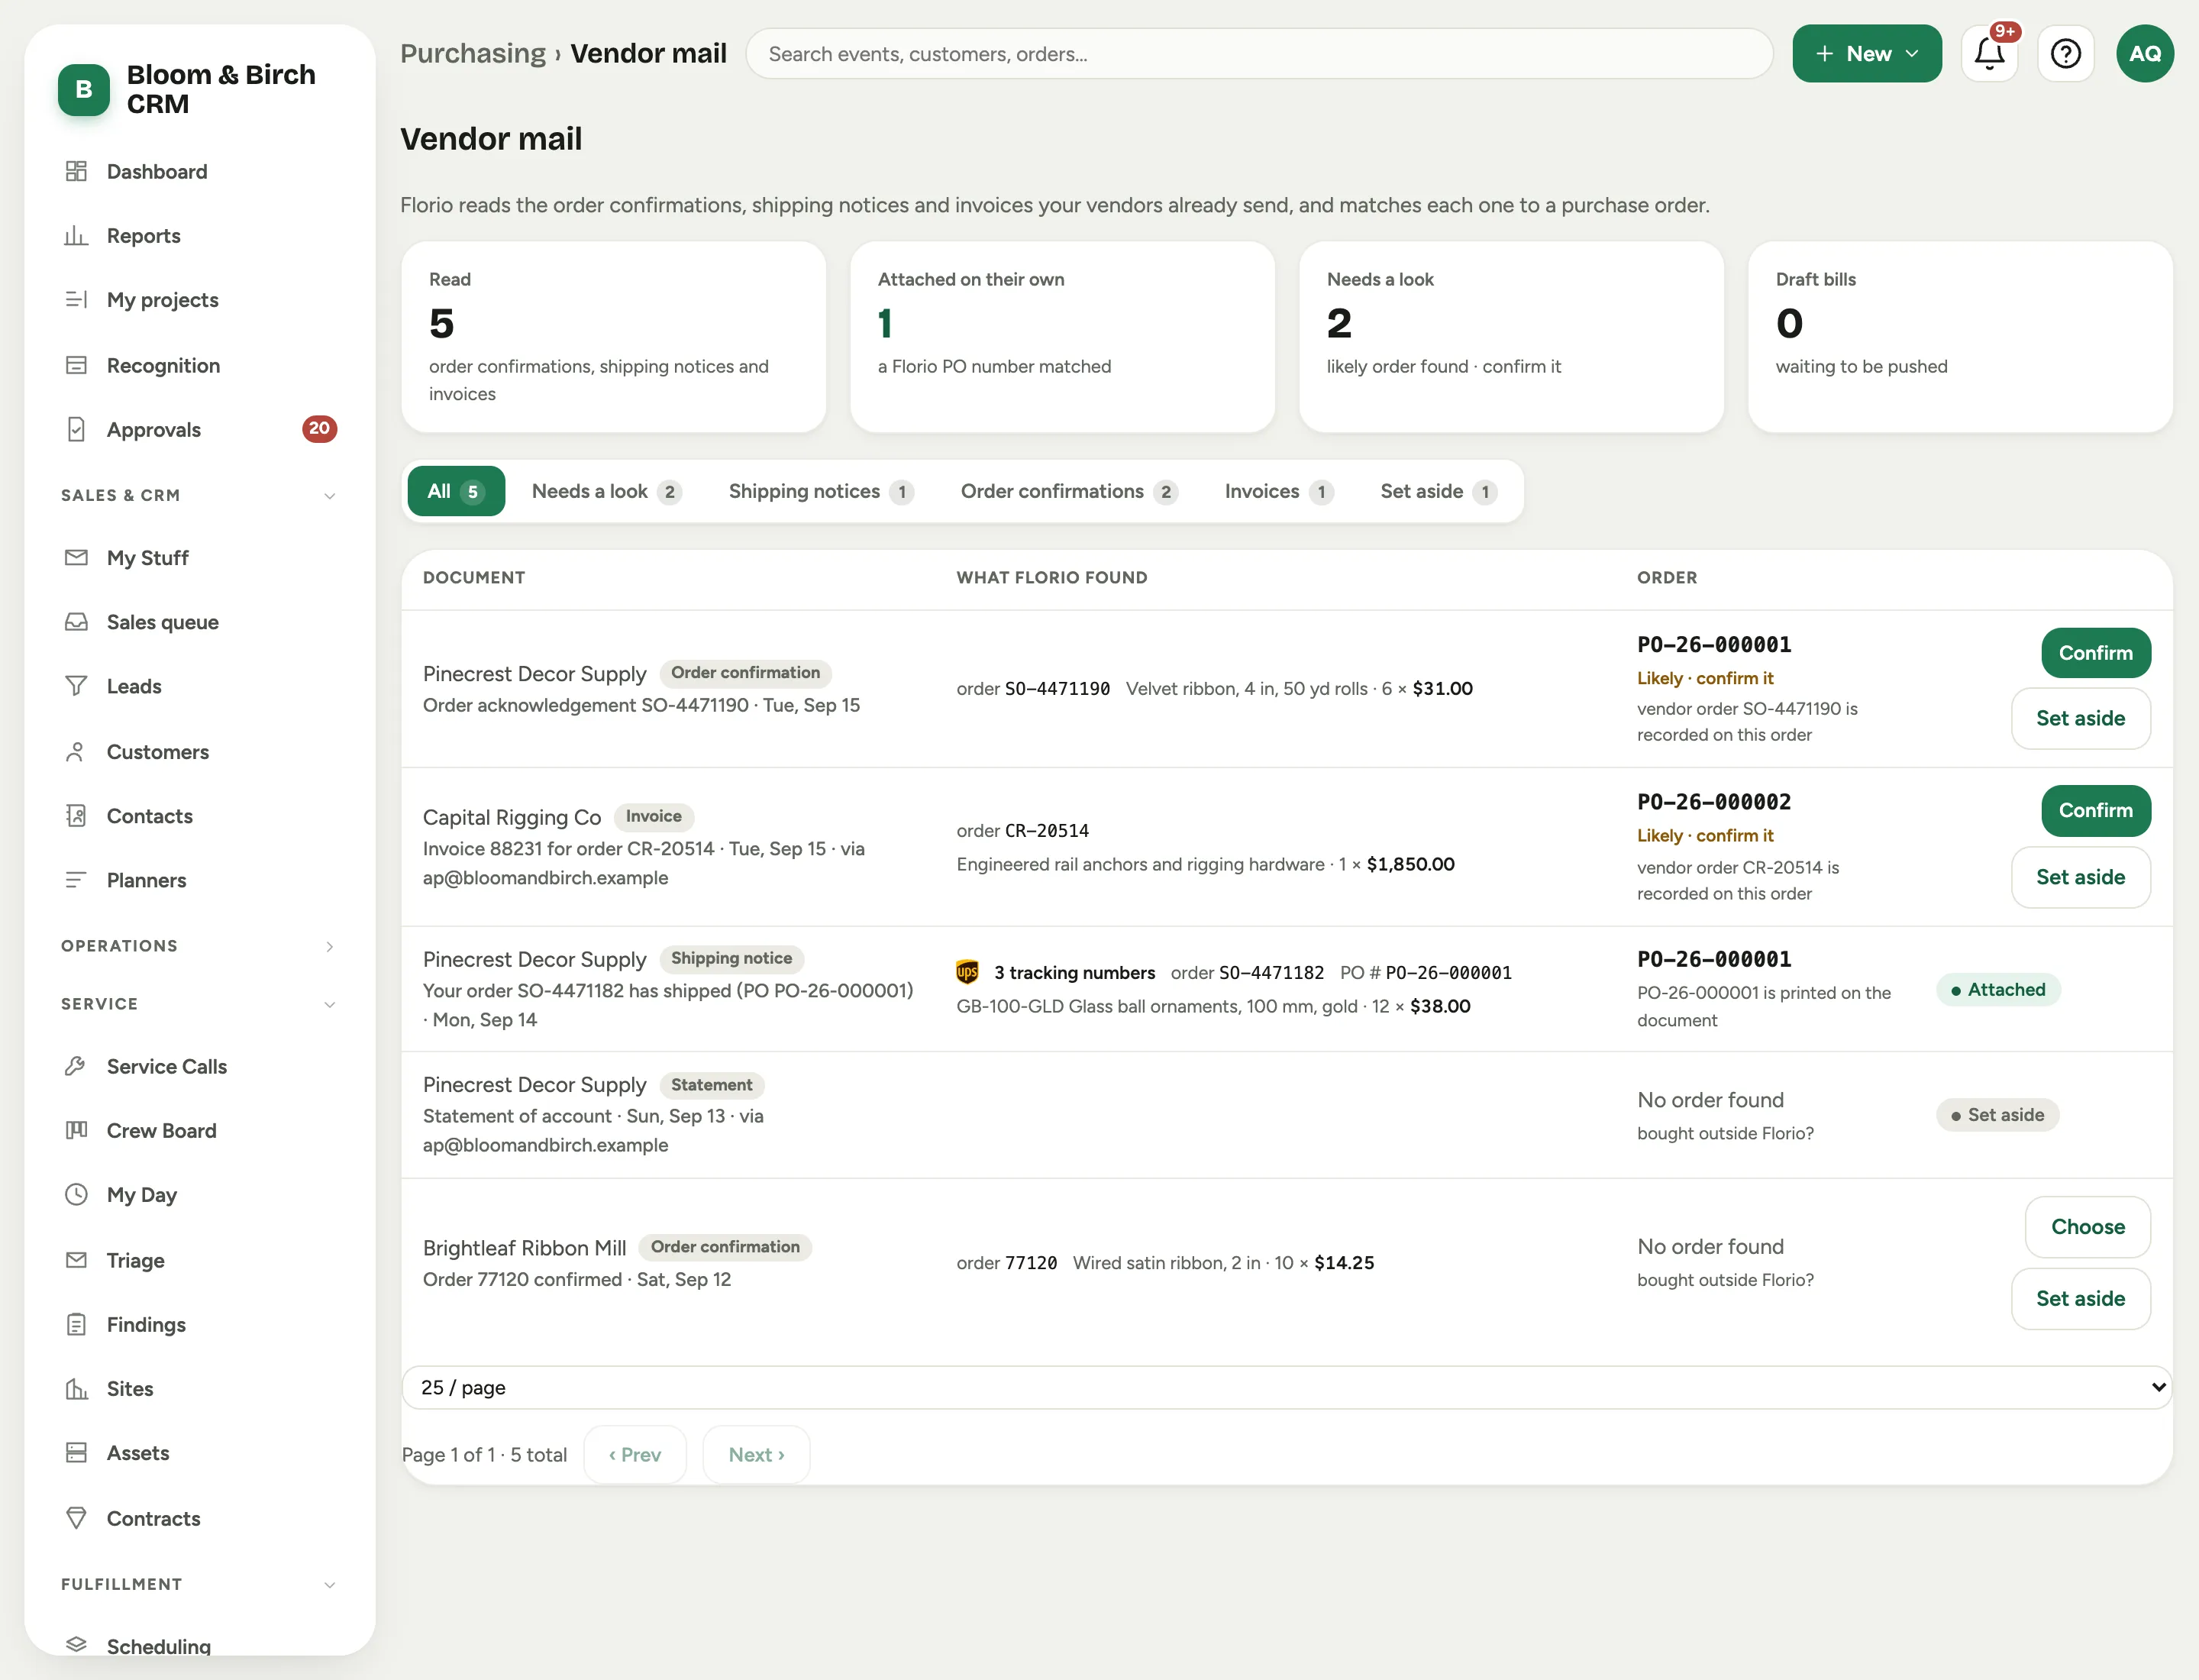Open the Dashboard icon in sidebar
The height and width of the screenshot is (1680, 2199).
click(76, 171)
